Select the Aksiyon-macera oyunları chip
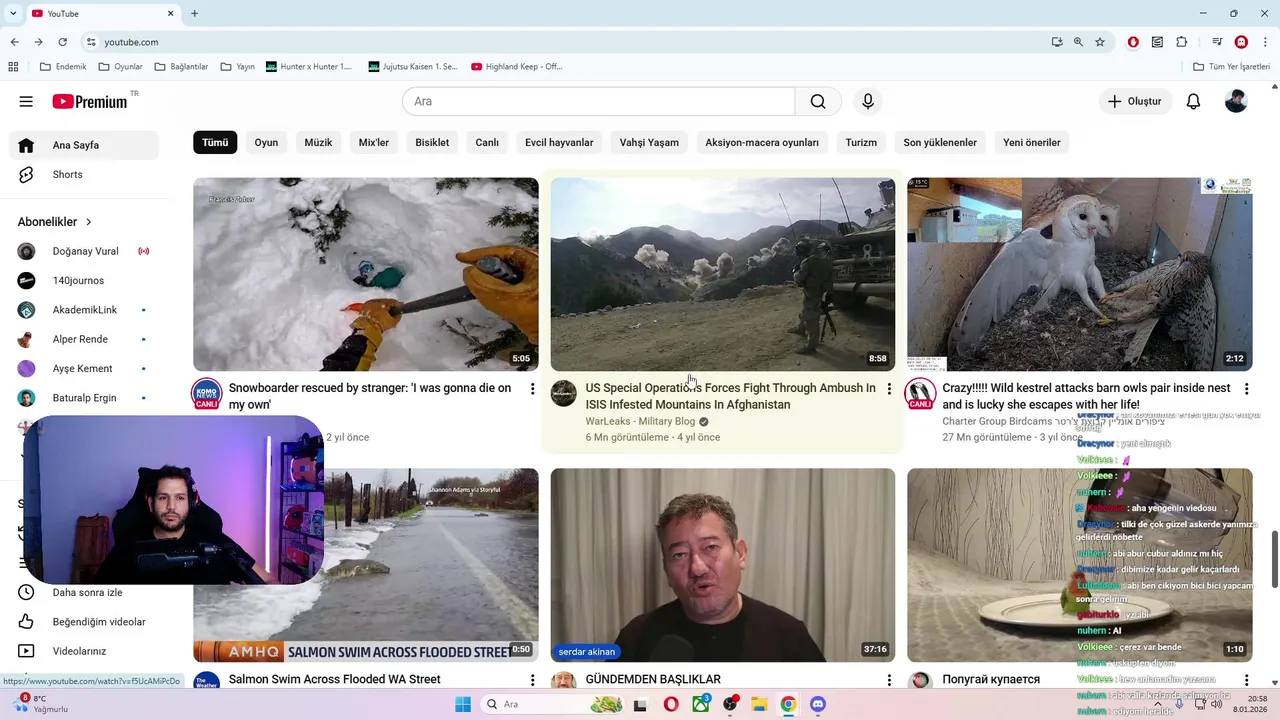1280x720 pixels. click(x=762, y=143)
